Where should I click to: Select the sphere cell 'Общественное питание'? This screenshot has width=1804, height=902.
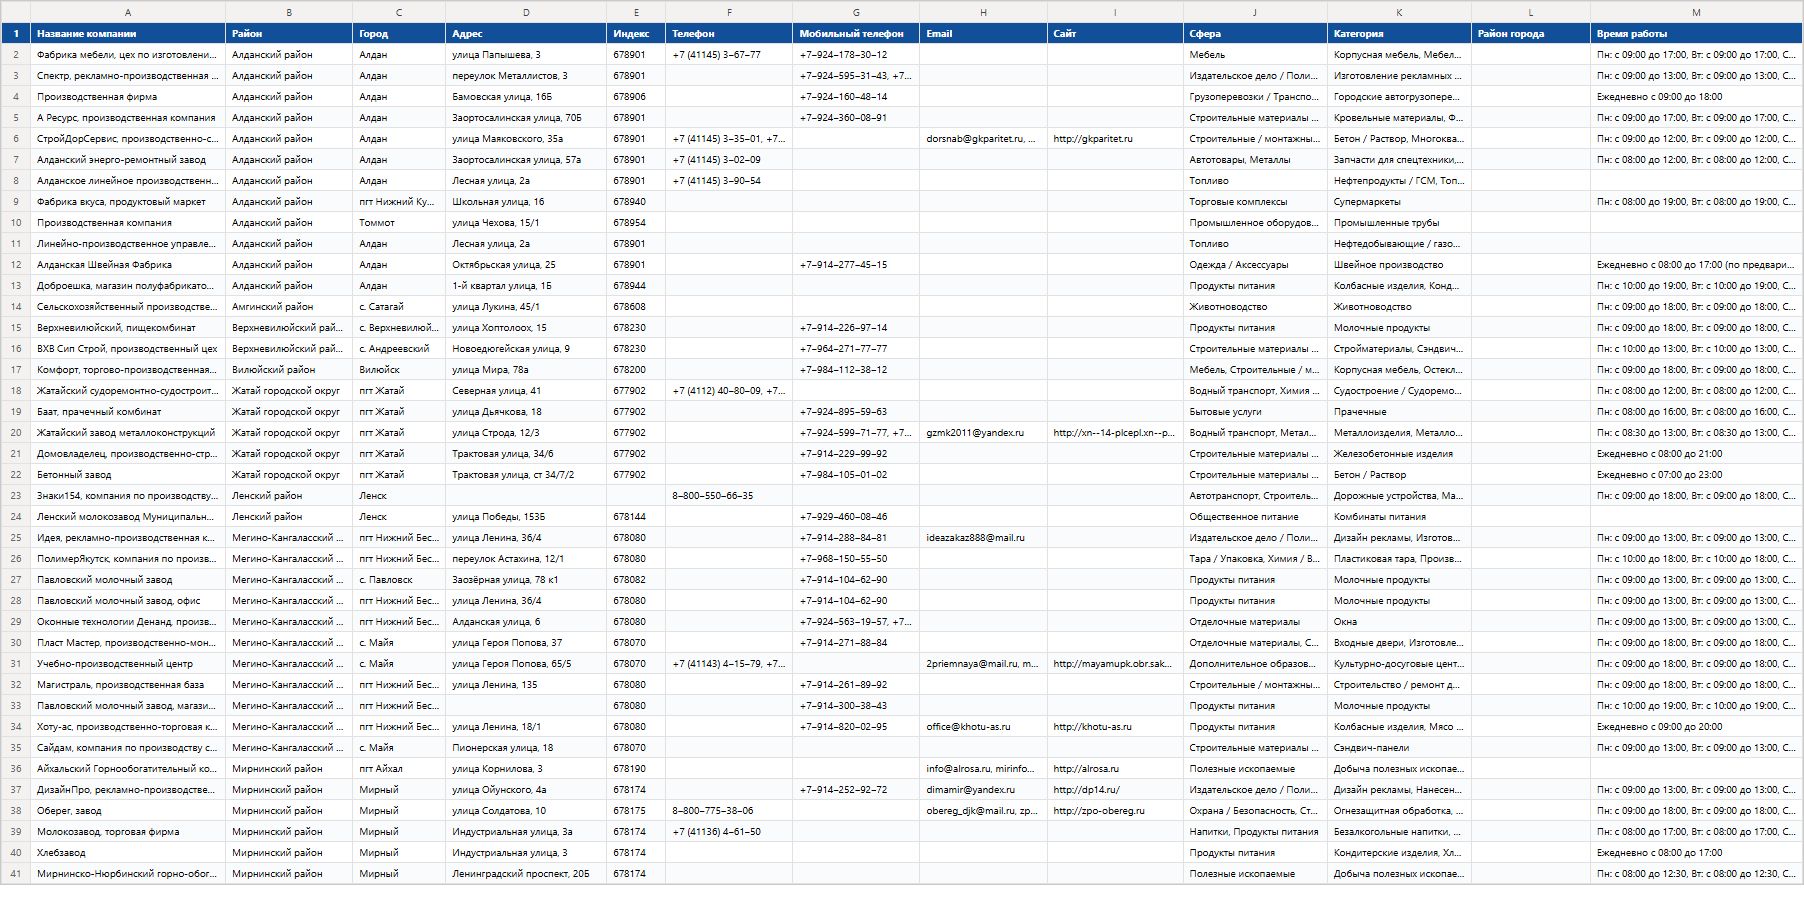click(1255, 517)
